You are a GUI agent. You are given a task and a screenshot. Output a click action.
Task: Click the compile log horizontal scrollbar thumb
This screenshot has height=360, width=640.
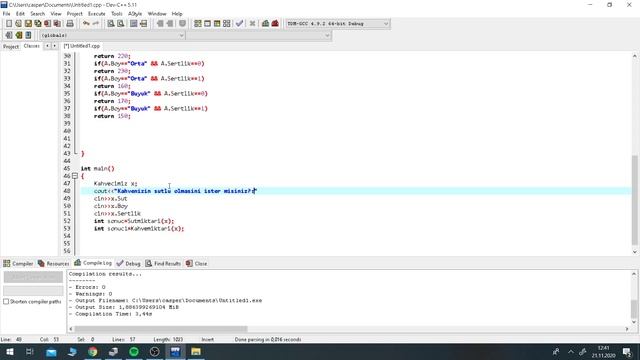click(161, 329)
